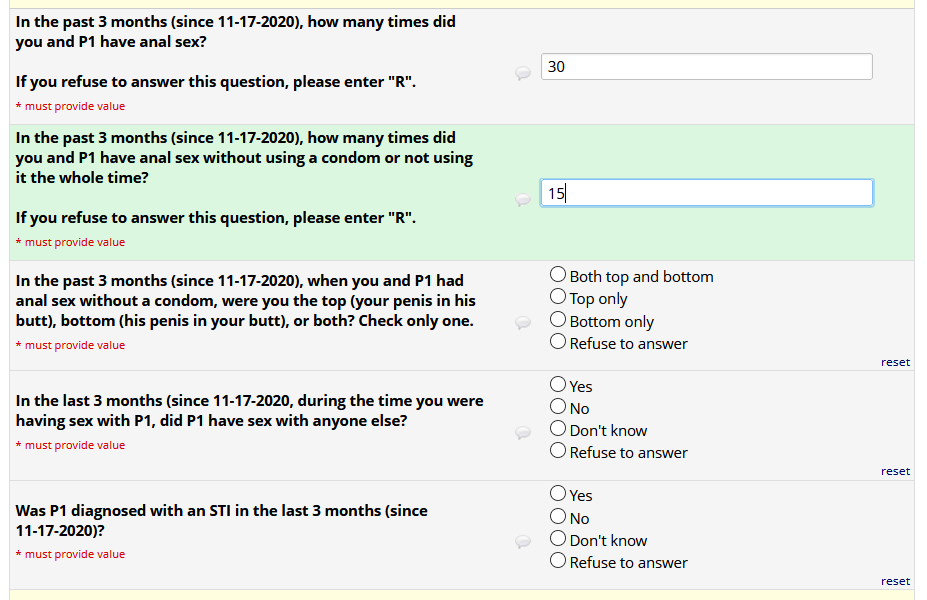
Task: Reset the P1 other partners answer
Action: [x=895, y=471]
